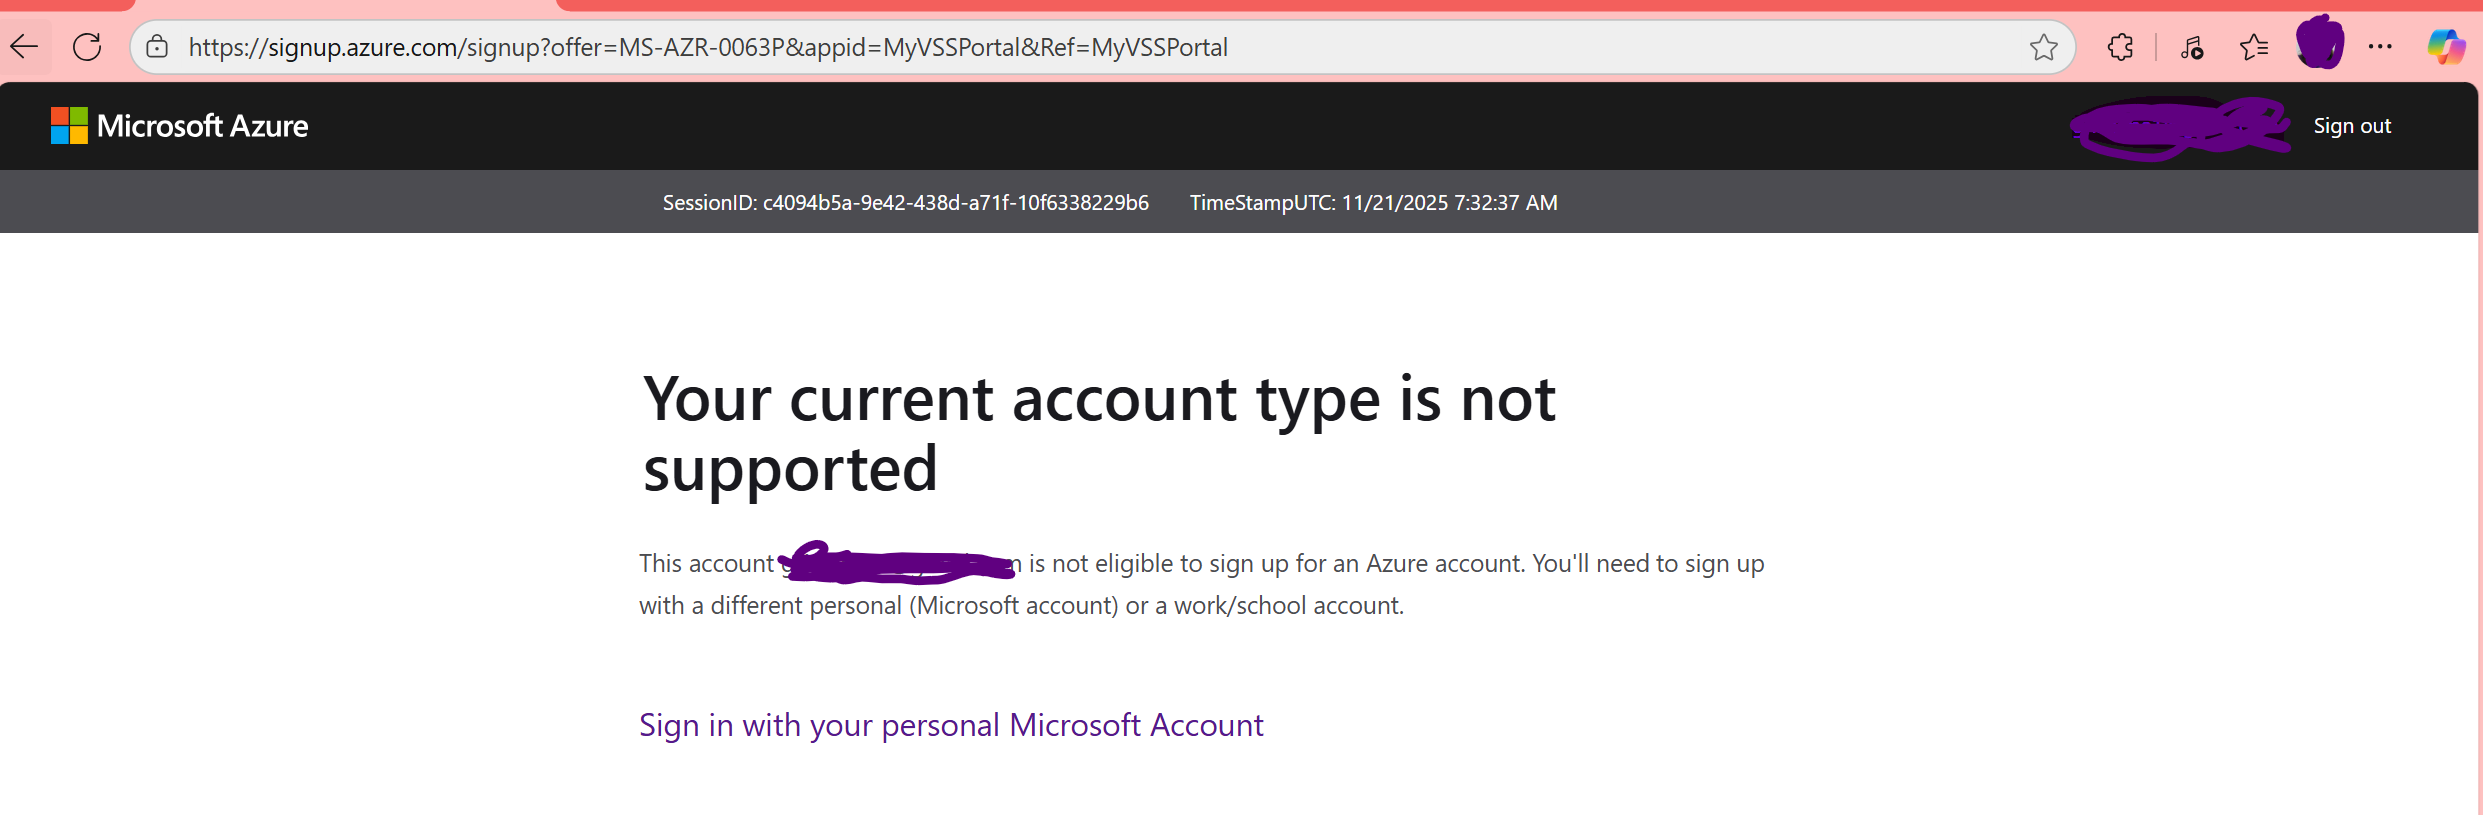Click heading 'Your current account type is not supported'

coord(1098,433)
